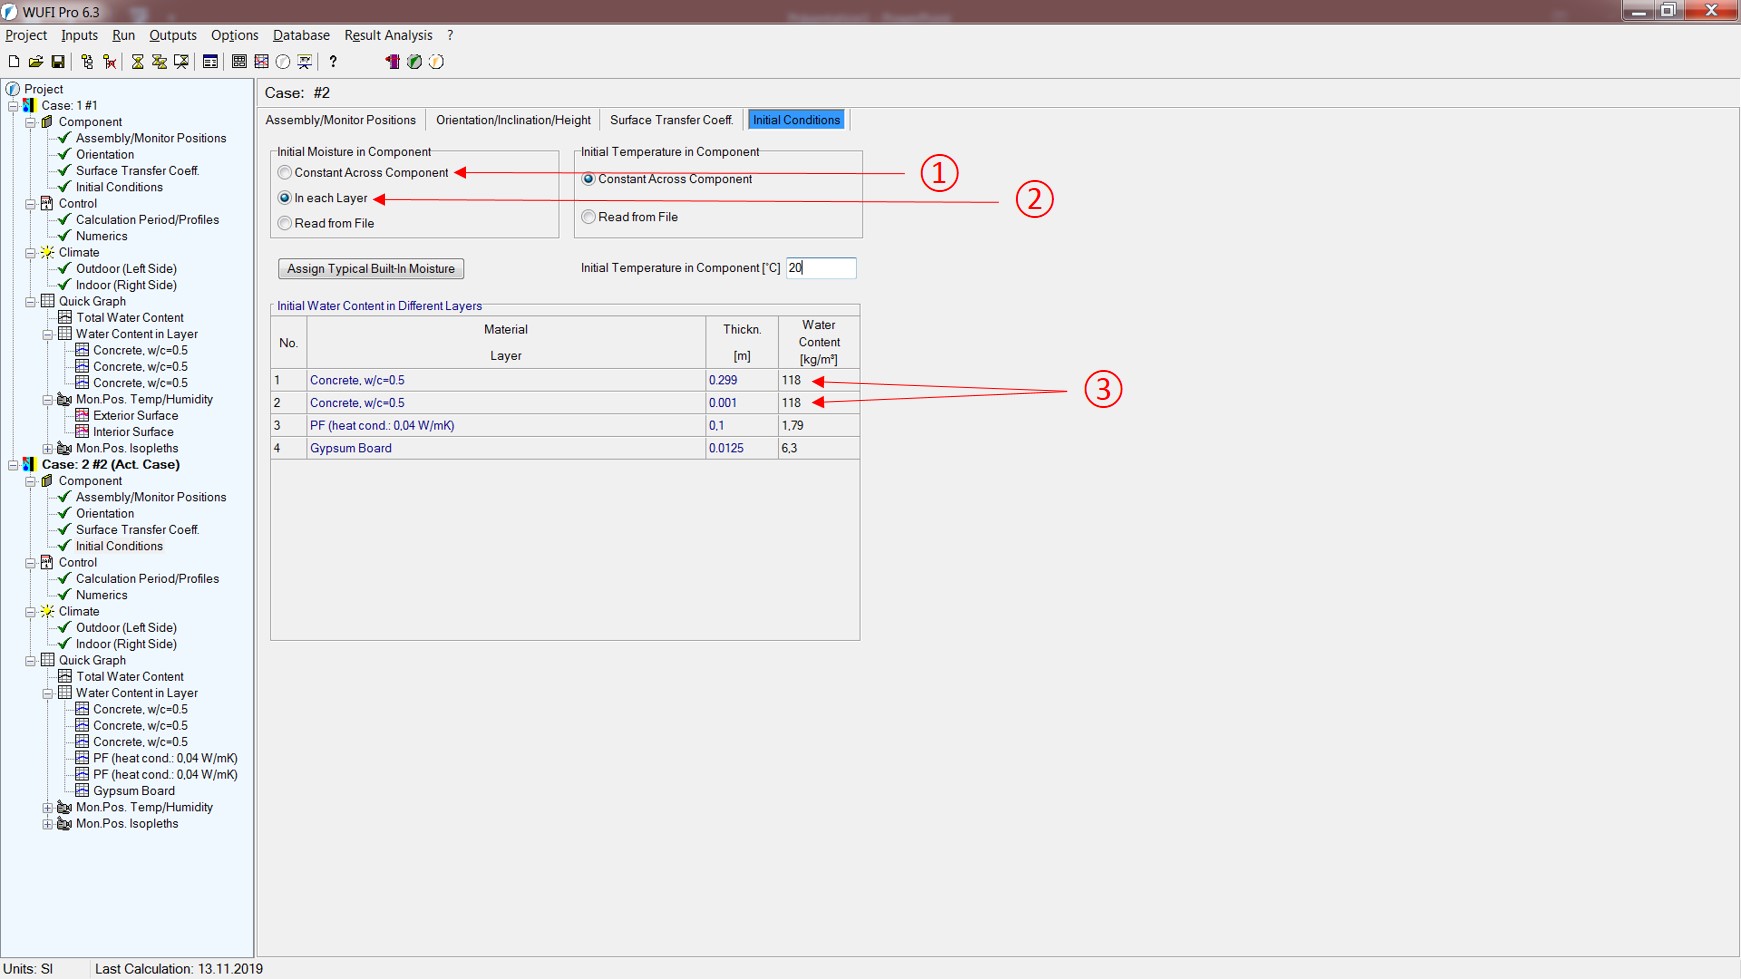Screen dimensions: 1741x979
Task: Click the New Project toolbar icon
Action: click(14, 62)
